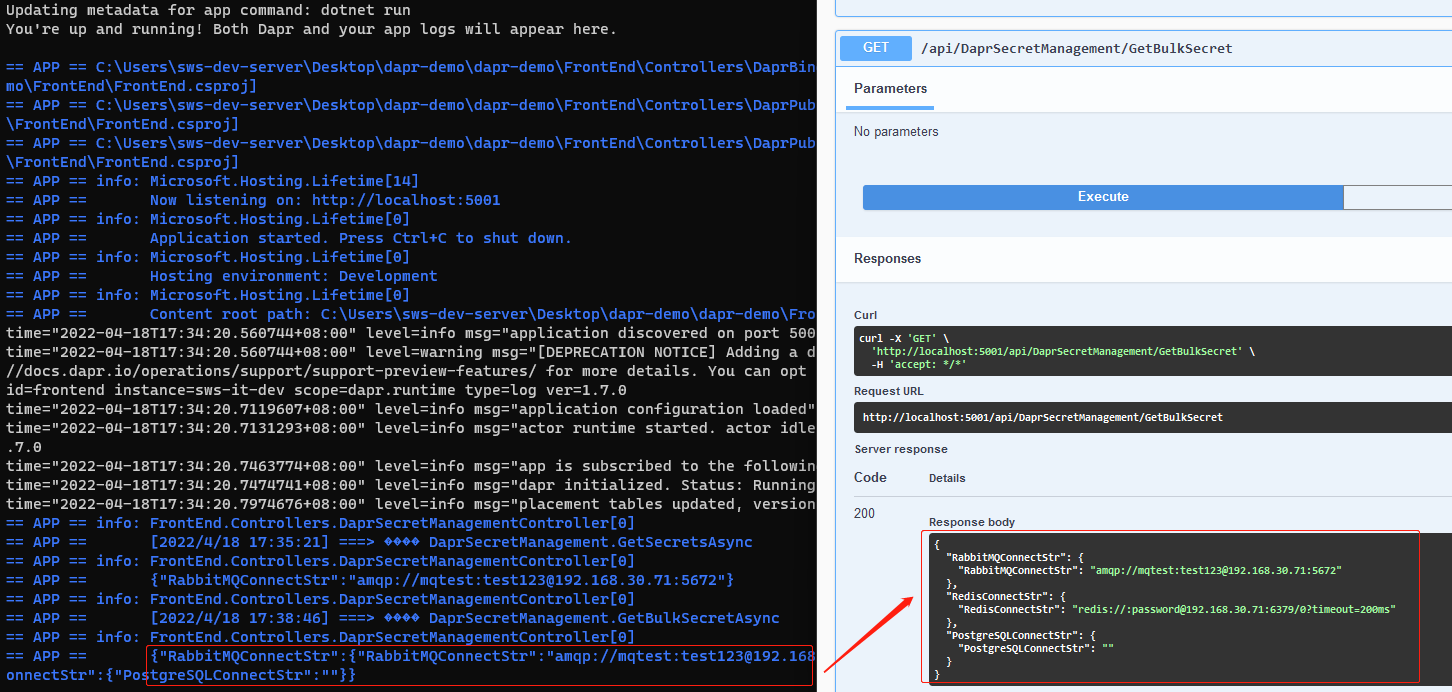Click the Code column header
This screenshot has width=1452, height=692.
click(x=870, y=478)
